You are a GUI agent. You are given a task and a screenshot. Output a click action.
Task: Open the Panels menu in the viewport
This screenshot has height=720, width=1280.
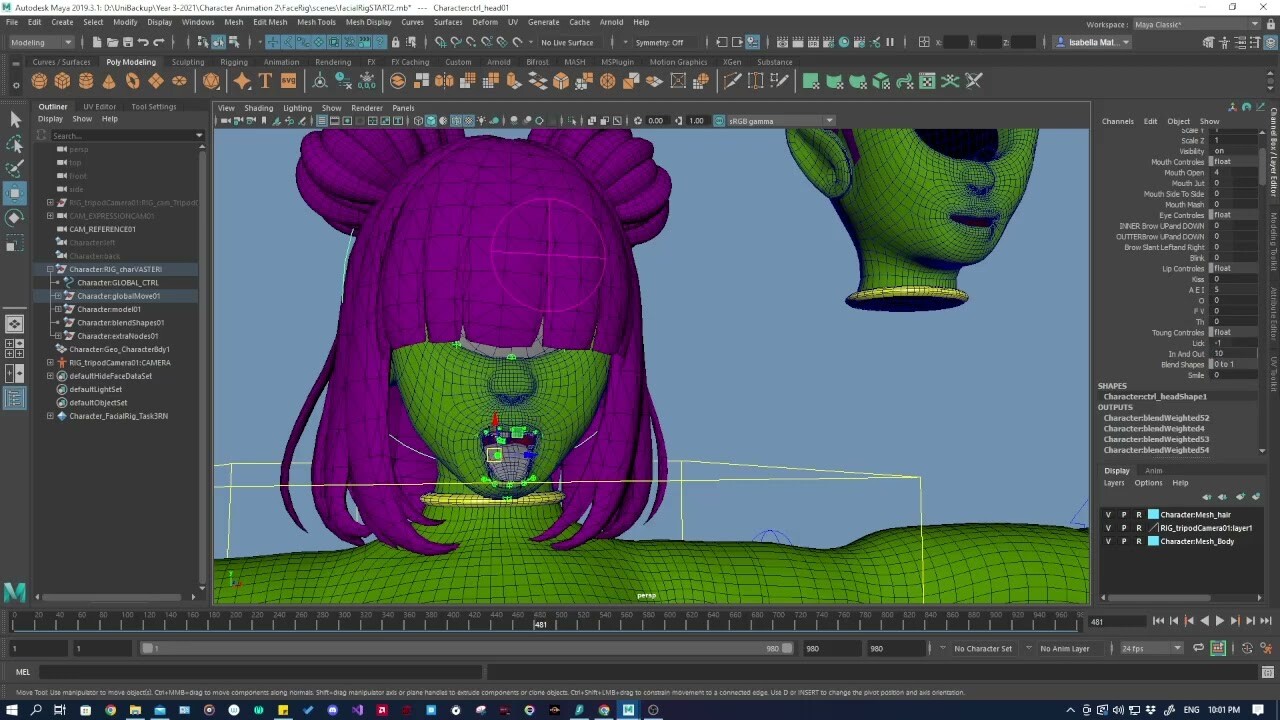point(403,108)
